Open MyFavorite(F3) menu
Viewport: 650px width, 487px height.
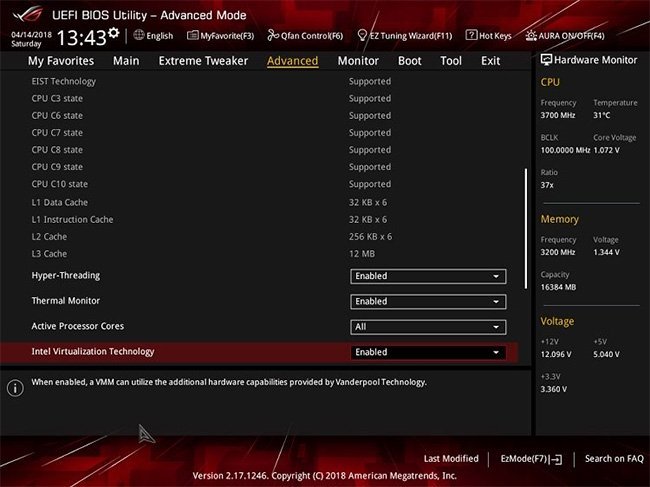(221, 36)
